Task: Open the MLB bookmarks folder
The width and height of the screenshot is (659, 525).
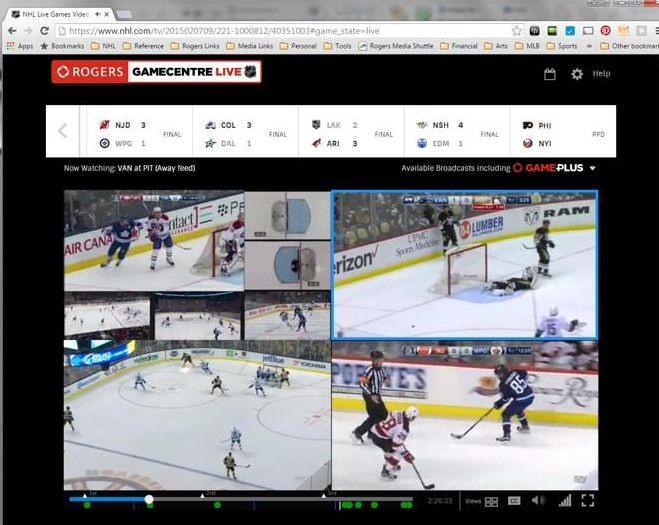Action: point(527,46)
